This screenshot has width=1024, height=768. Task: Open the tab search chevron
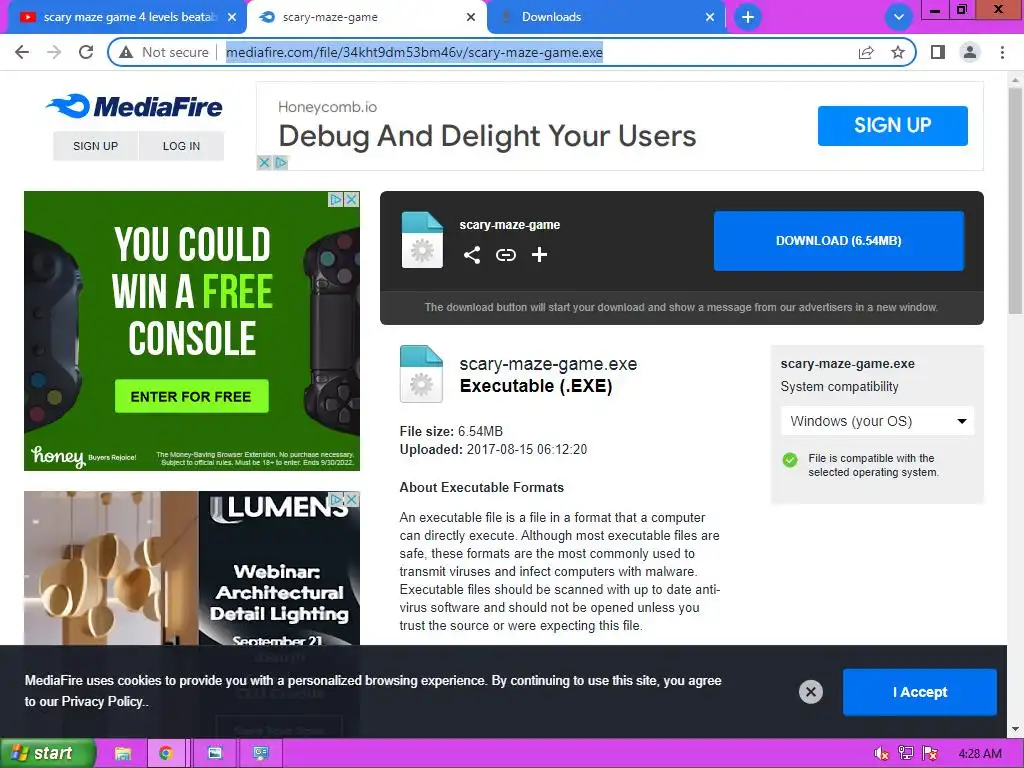pyautogui.click(x=899, y=17)
